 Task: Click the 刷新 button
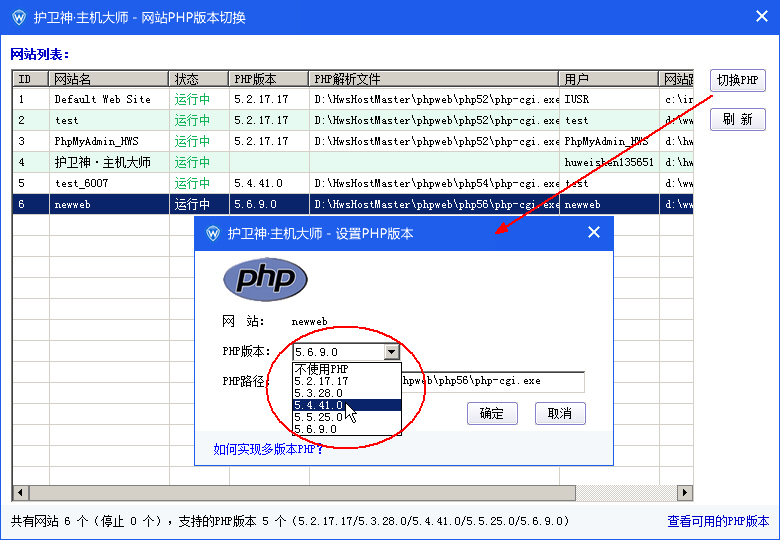(738, 120)
